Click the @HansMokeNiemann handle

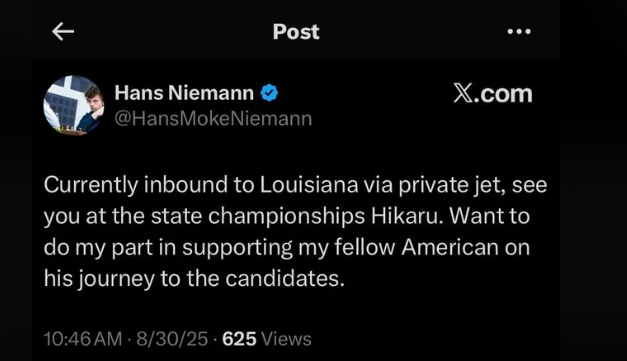[x=213, y=119]
